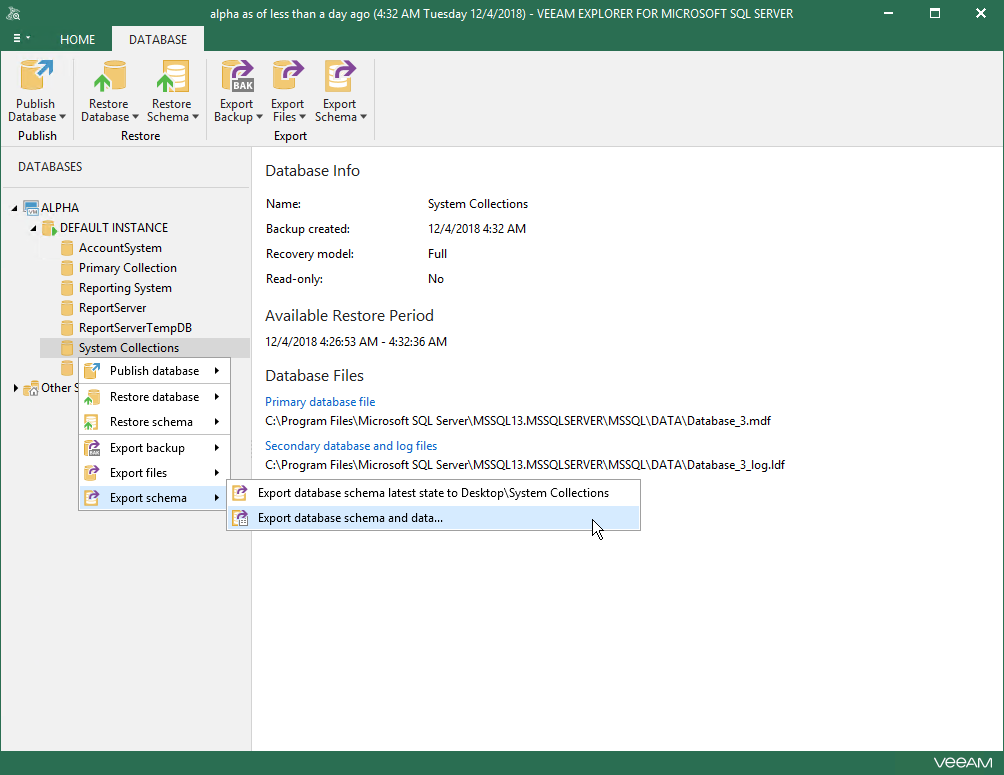Choose Export database schema latest state to Desktop
Viewport: 1004px width, 775px height.
(x=433, y=493)
